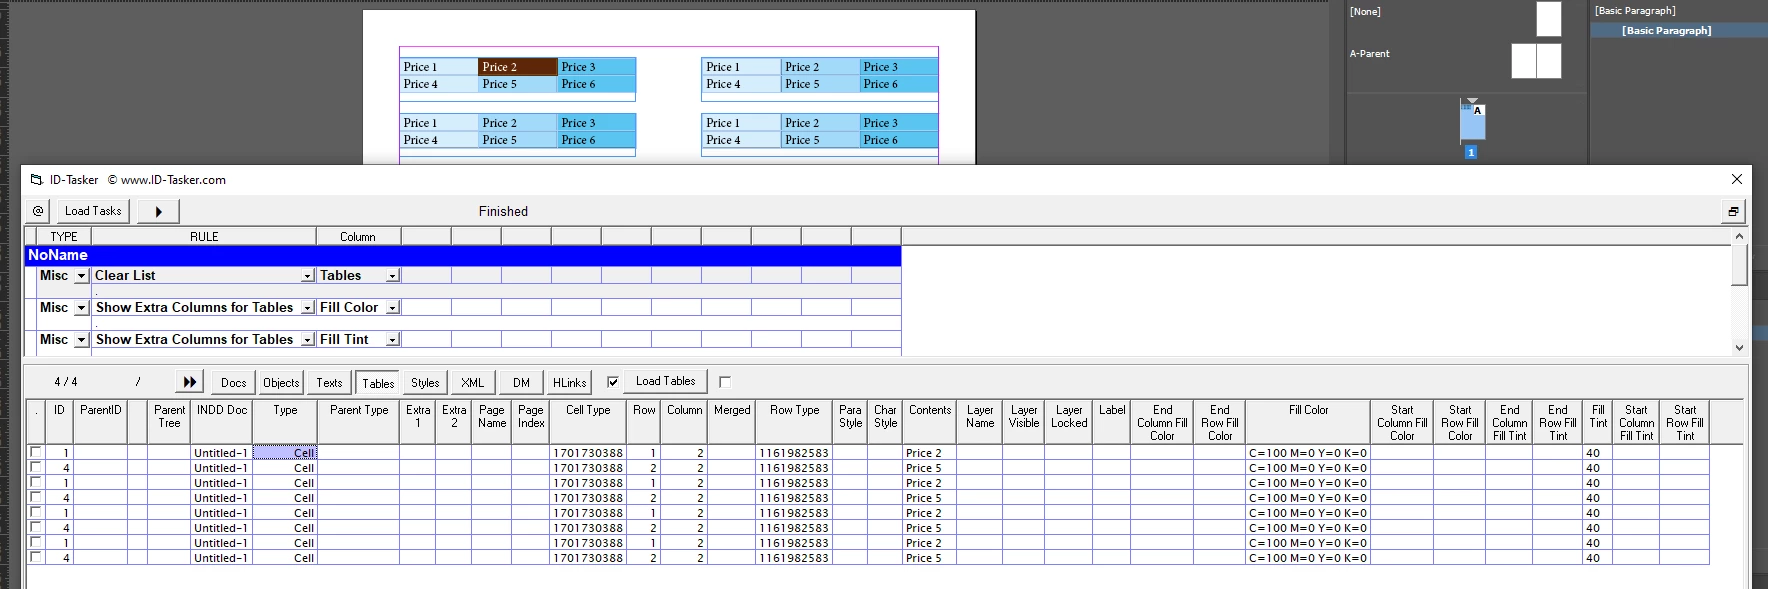
Task: Select the blue NoName task header row
Action: click(x=463, y=255)
